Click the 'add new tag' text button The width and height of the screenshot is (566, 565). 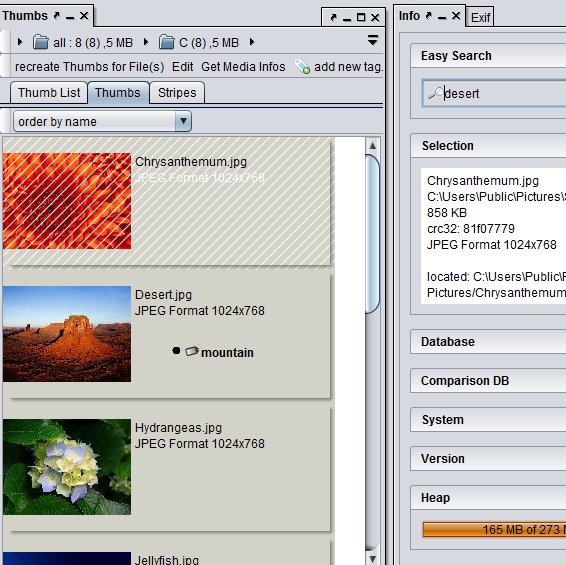(348, 67)
